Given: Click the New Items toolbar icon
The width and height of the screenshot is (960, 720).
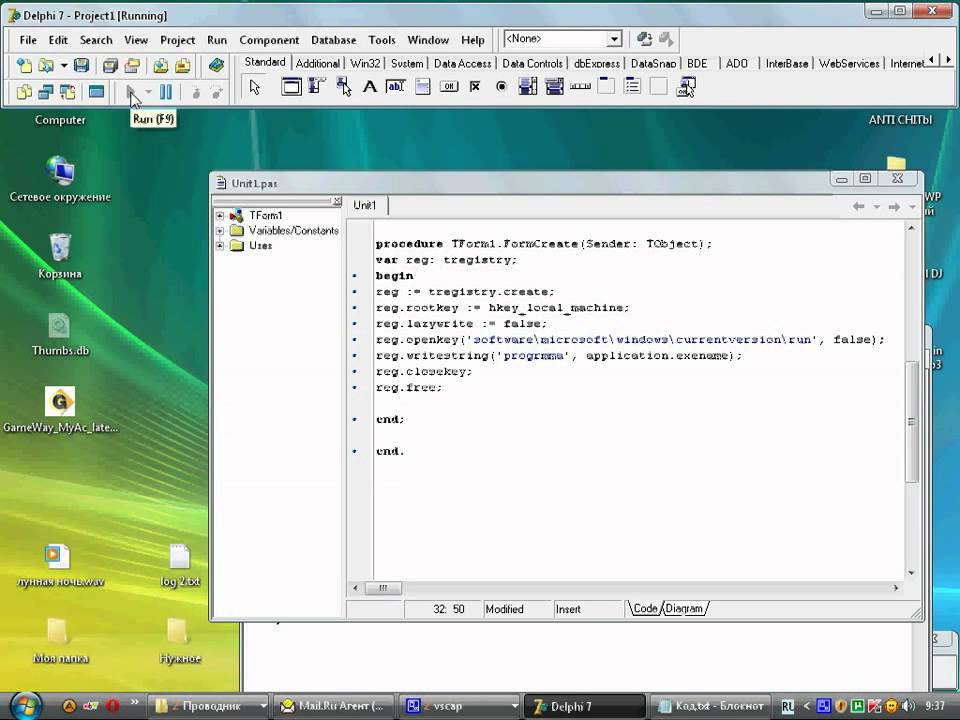Looking at the screenshot, I should (x=24, y=64).
